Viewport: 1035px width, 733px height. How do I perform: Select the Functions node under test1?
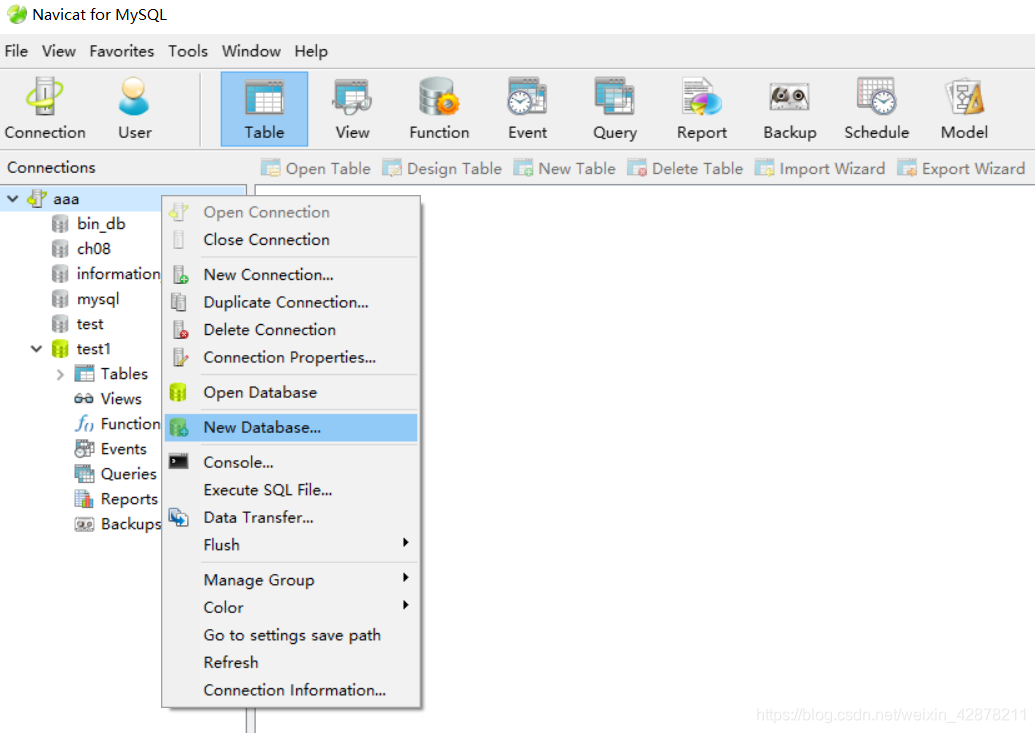[x=130, y=424]
